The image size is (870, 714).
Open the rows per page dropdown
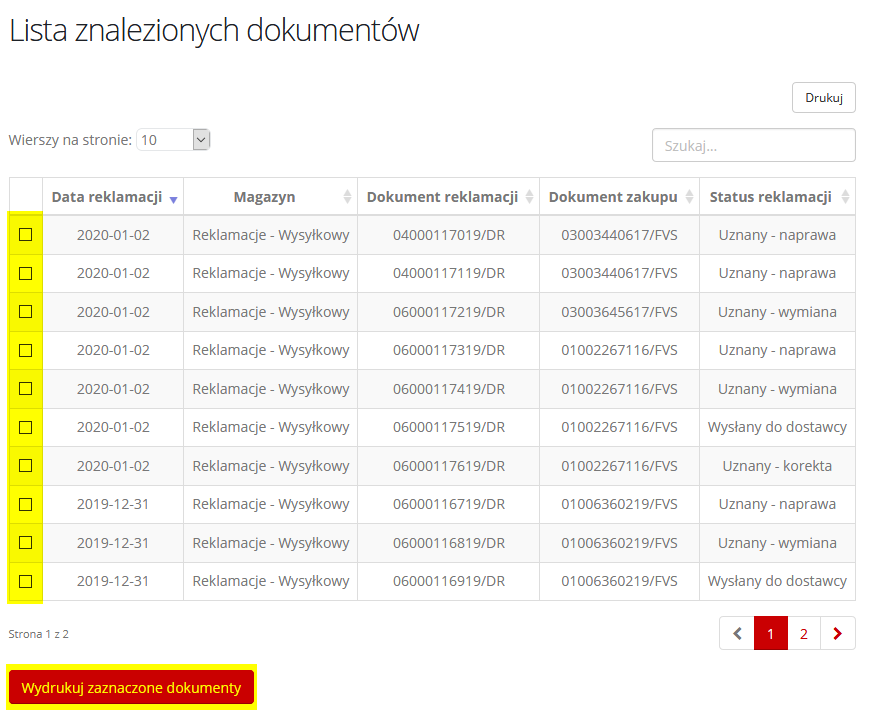[173, 140]
